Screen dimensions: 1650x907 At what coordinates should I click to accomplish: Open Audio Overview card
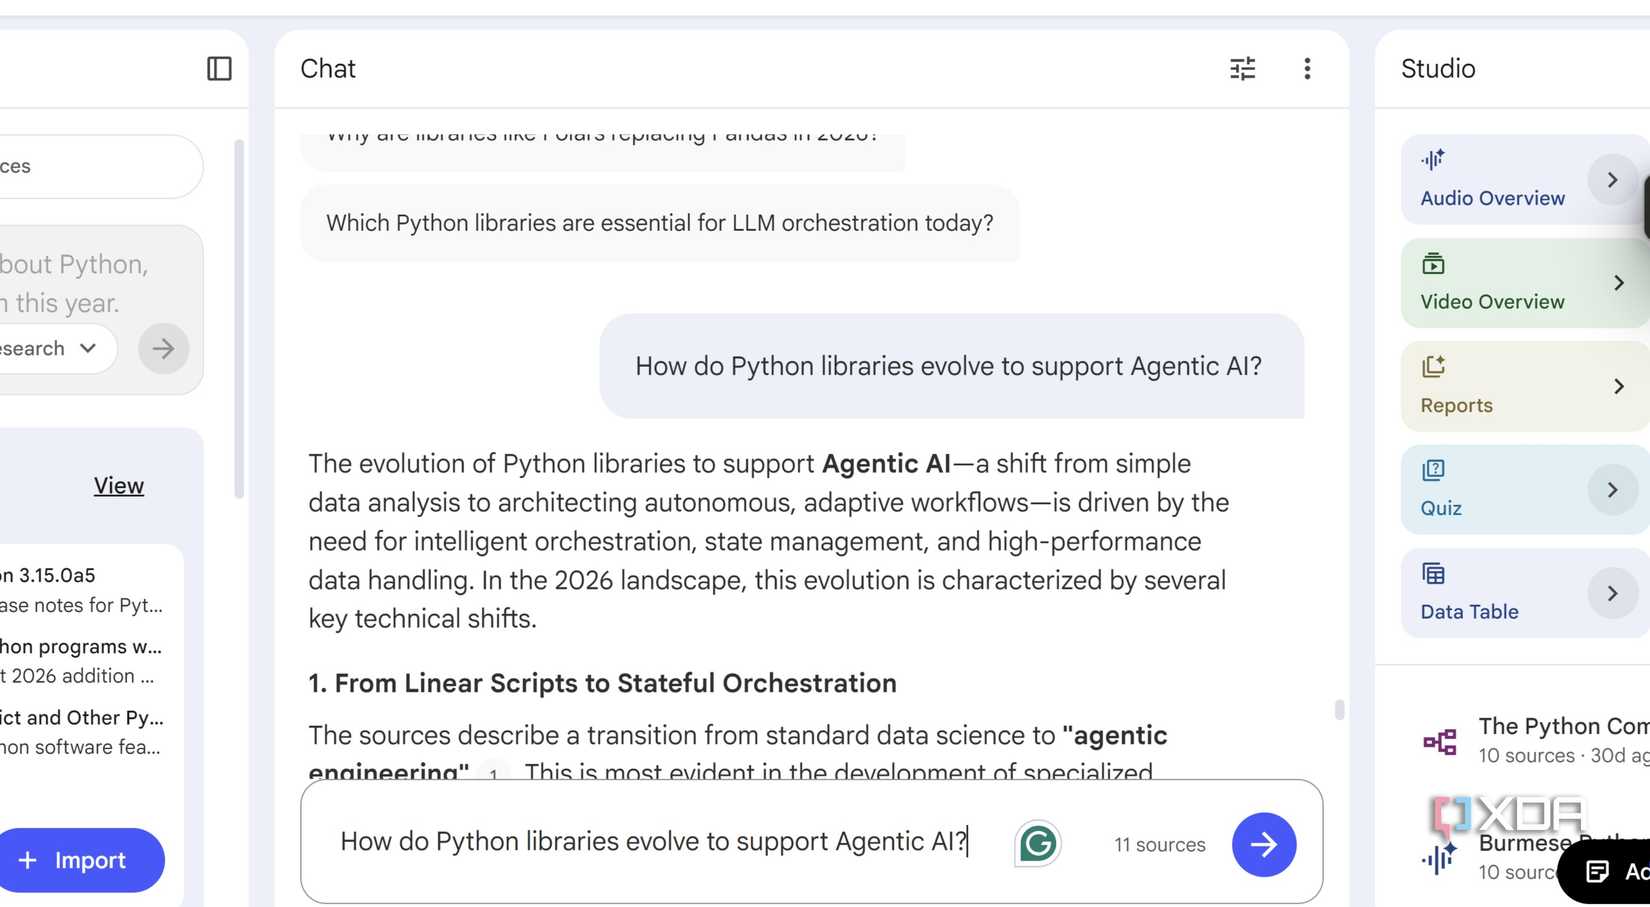point(1526,180)
